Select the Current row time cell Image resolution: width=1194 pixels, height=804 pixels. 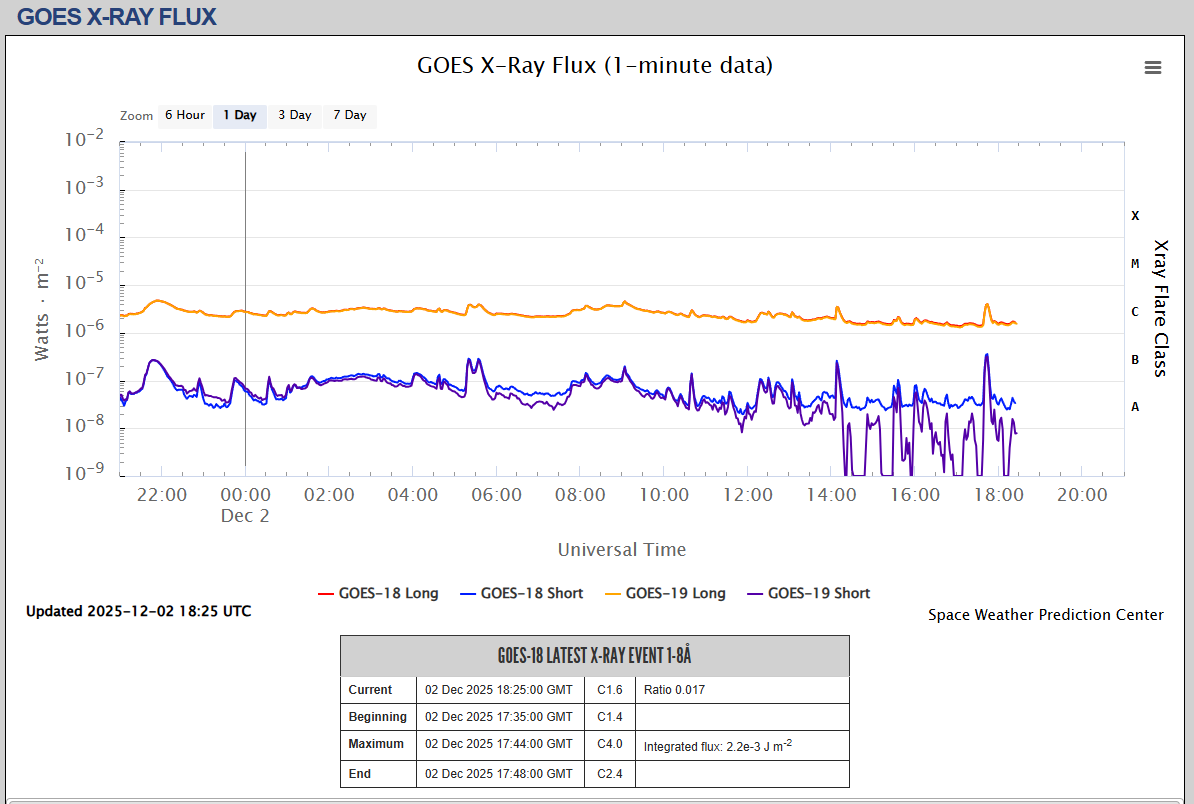[x=499, y=690]
